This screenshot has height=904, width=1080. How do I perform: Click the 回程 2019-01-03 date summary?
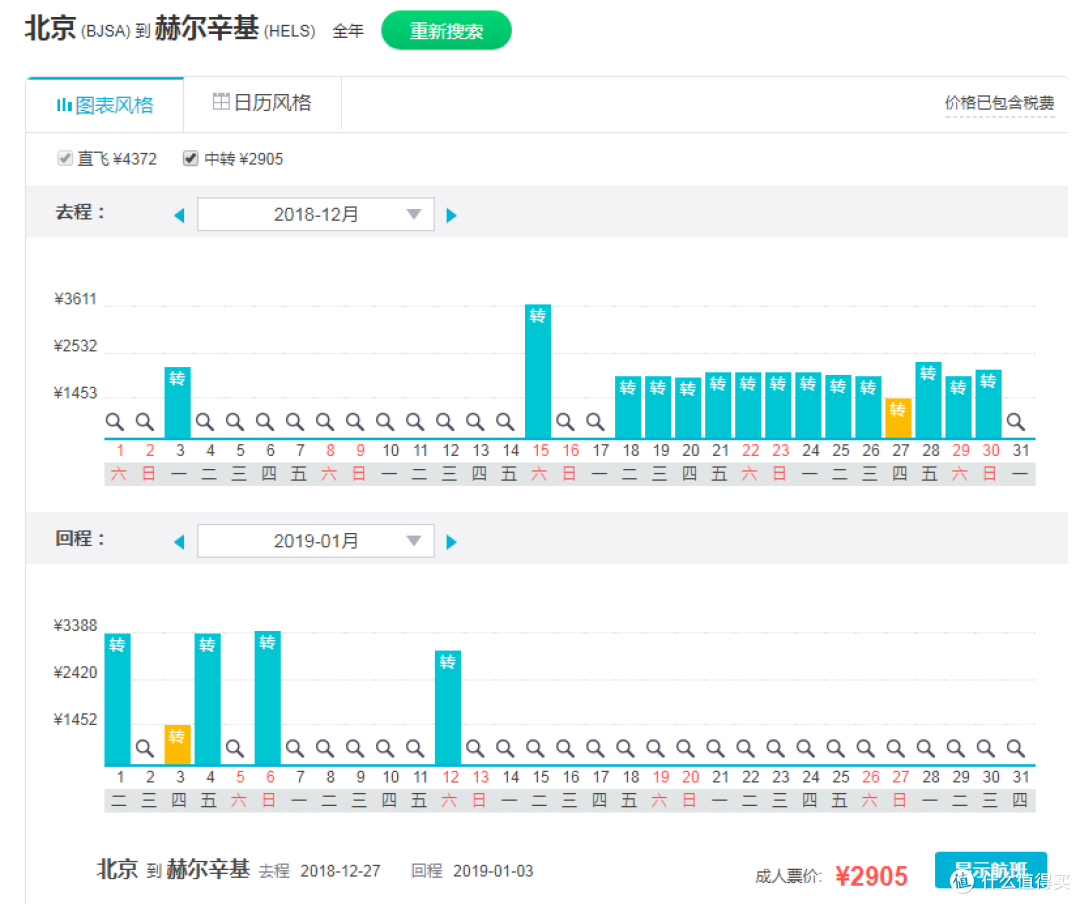click(472, 871)
